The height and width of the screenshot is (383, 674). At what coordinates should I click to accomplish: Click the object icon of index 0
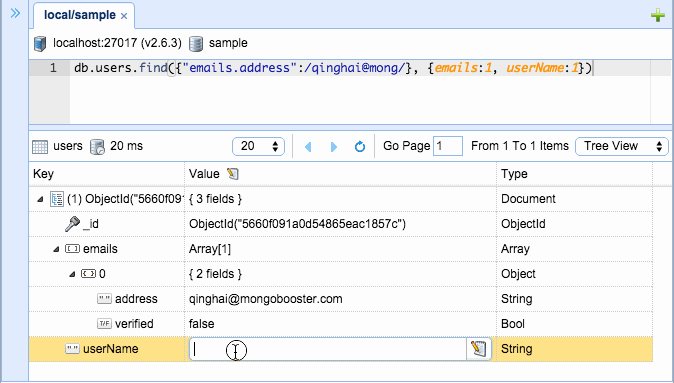pos(89,274)
